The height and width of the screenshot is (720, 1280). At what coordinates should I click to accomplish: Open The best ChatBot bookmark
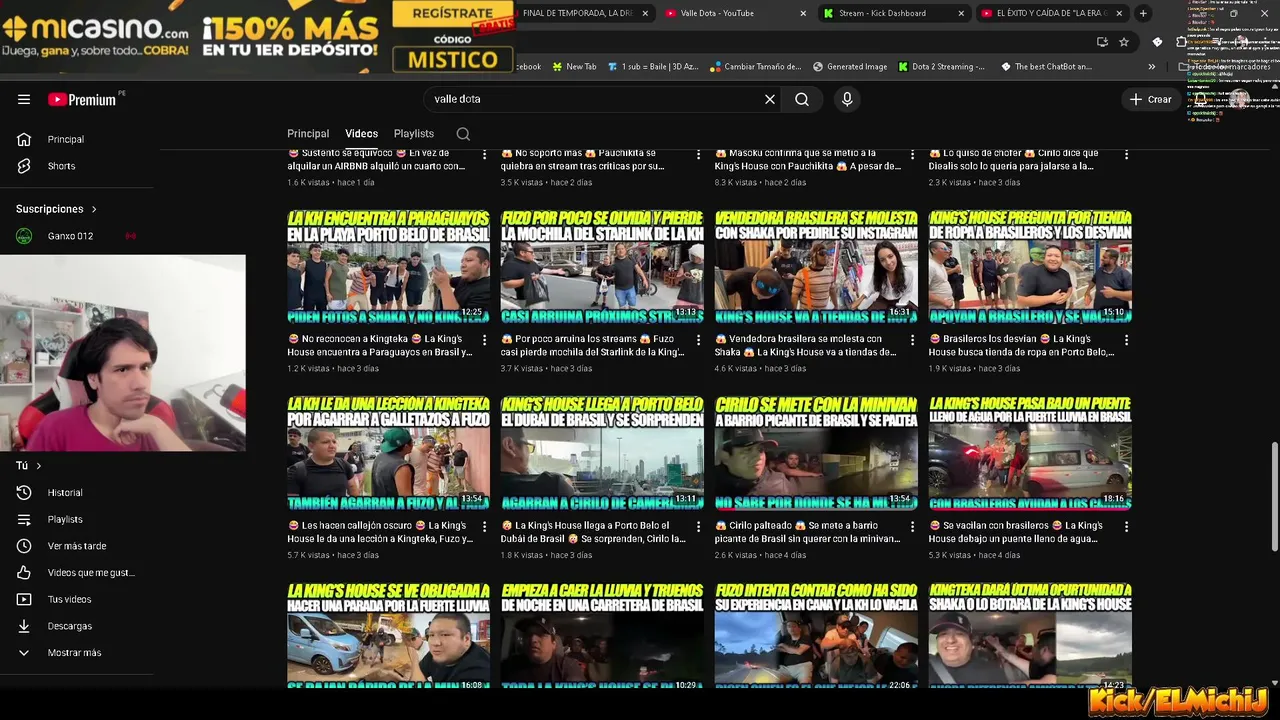pyautogui.click(x=1046, y=67)
